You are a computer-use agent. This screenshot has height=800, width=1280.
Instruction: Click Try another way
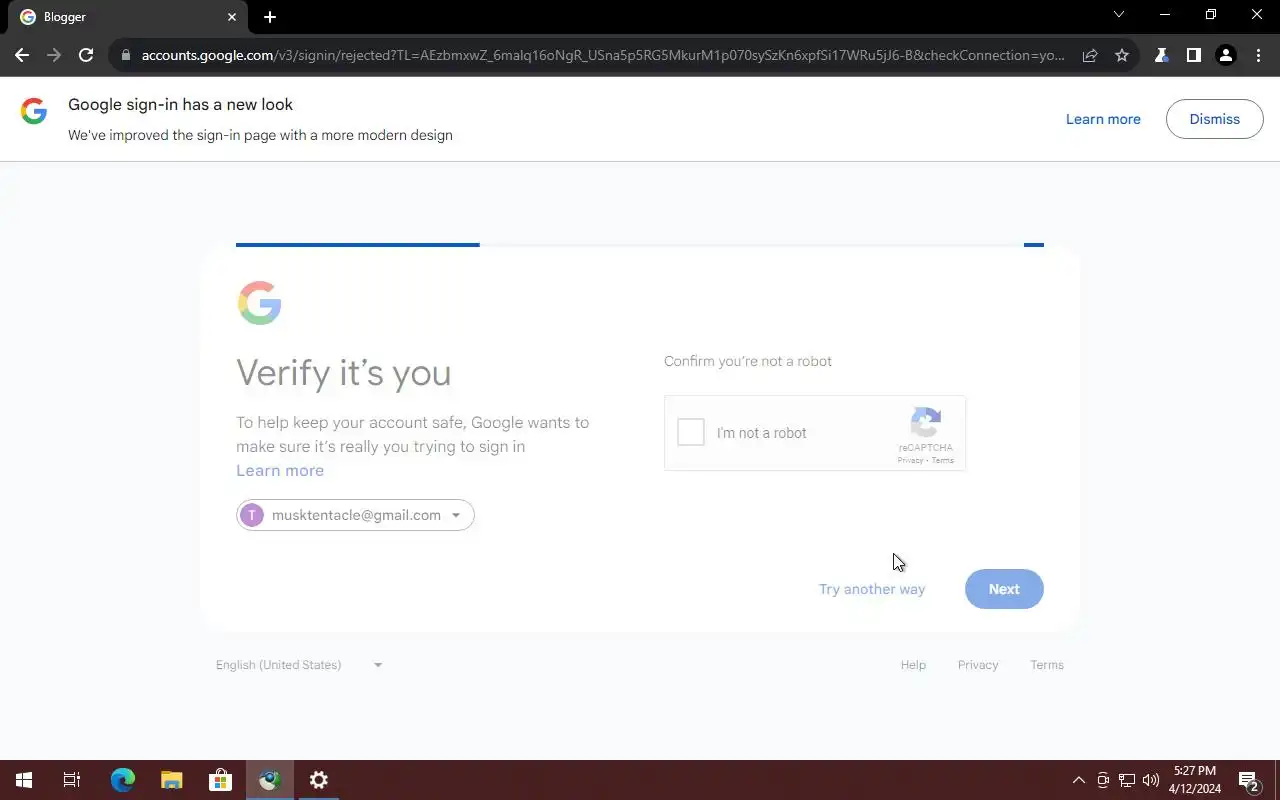click(872, 589)
